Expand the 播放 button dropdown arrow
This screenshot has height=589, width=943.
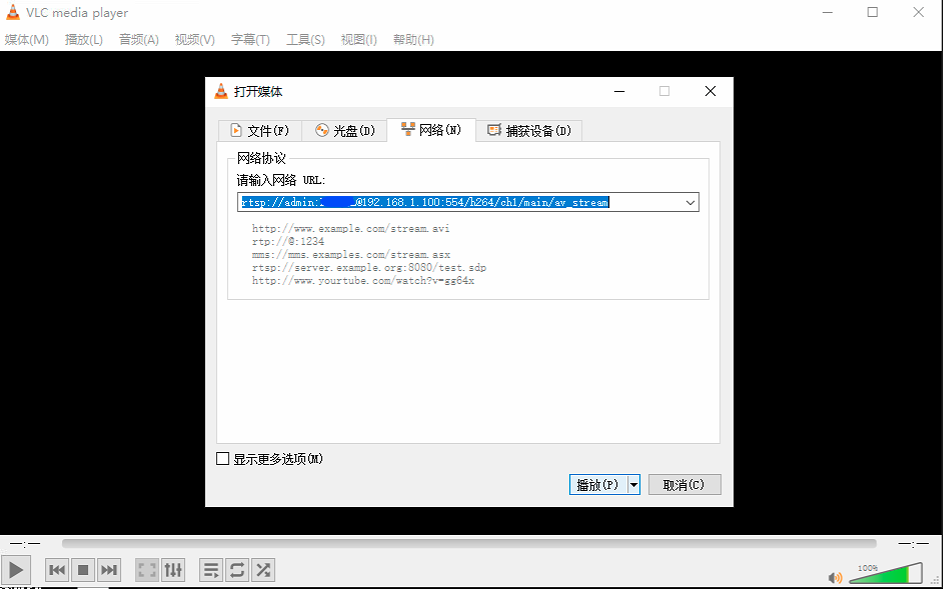(x=634, y=485)
